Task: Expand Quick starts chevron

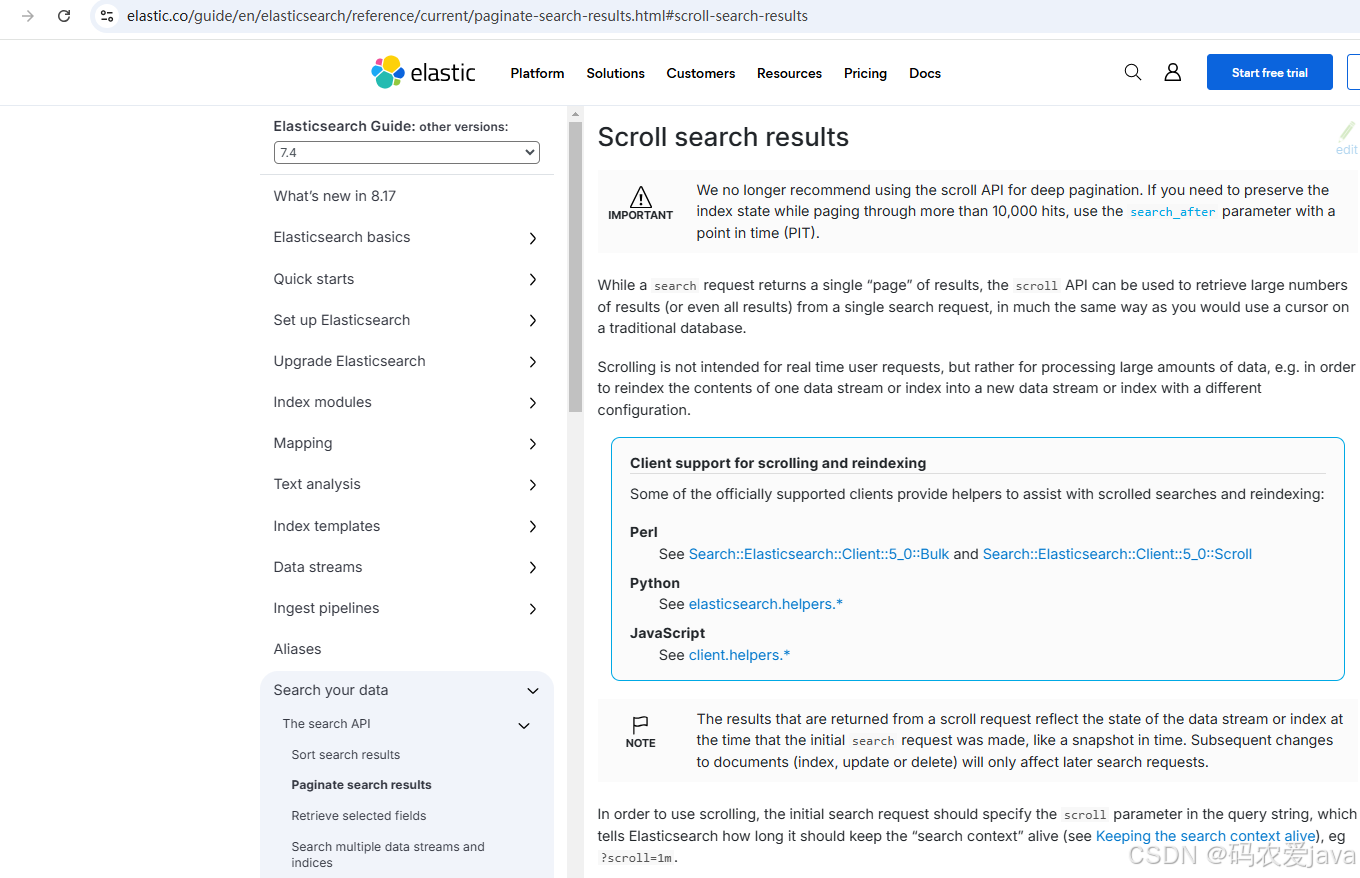Action: [533, 279]
